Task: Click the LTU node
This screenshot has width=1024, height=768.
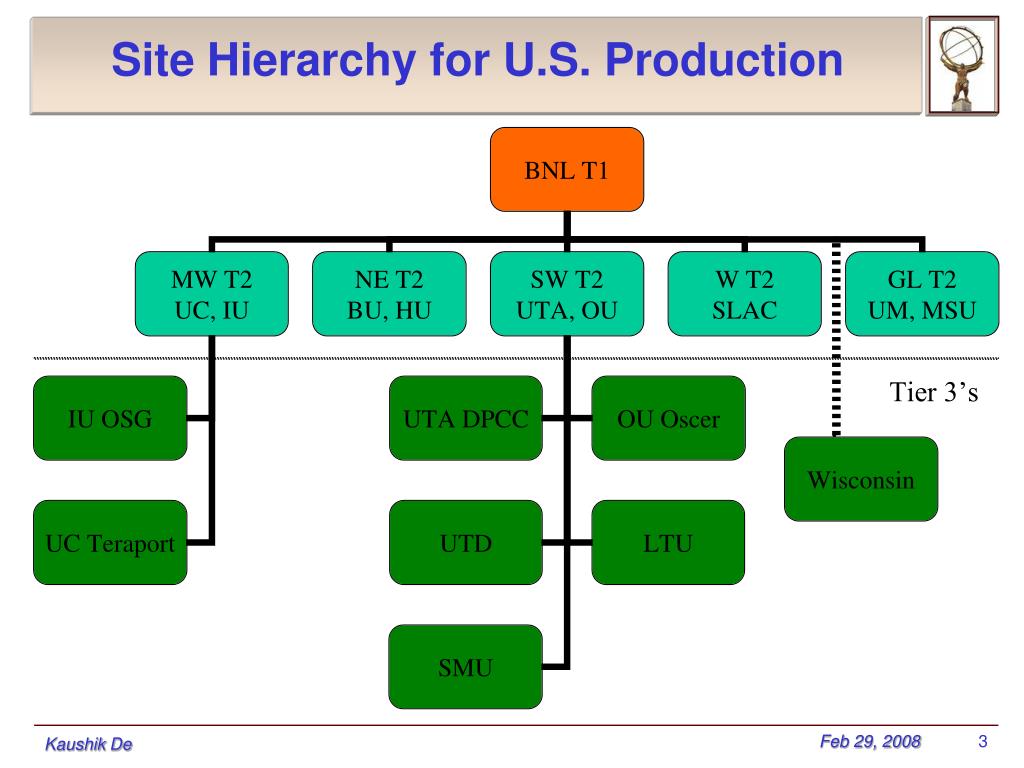Action: tap(668, 543)
